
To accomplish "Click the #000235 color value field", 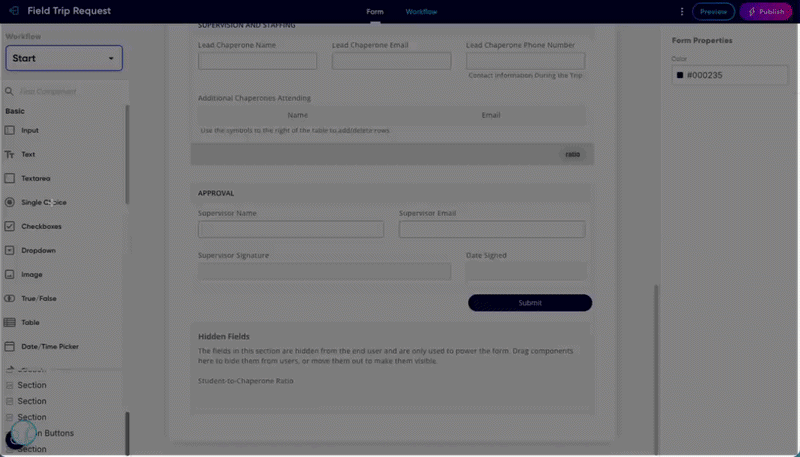I will click(x=730, y=75).
